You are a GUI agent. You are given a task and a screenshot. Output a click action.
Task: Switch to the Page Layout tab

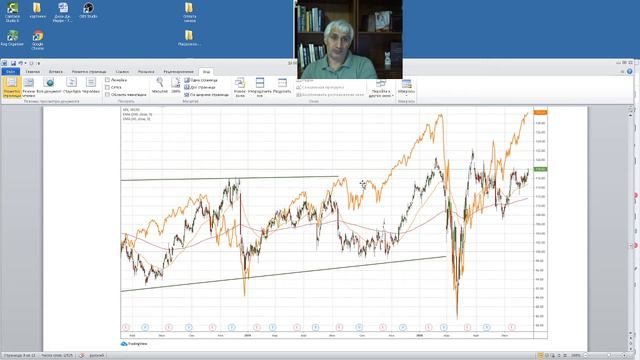89,72
